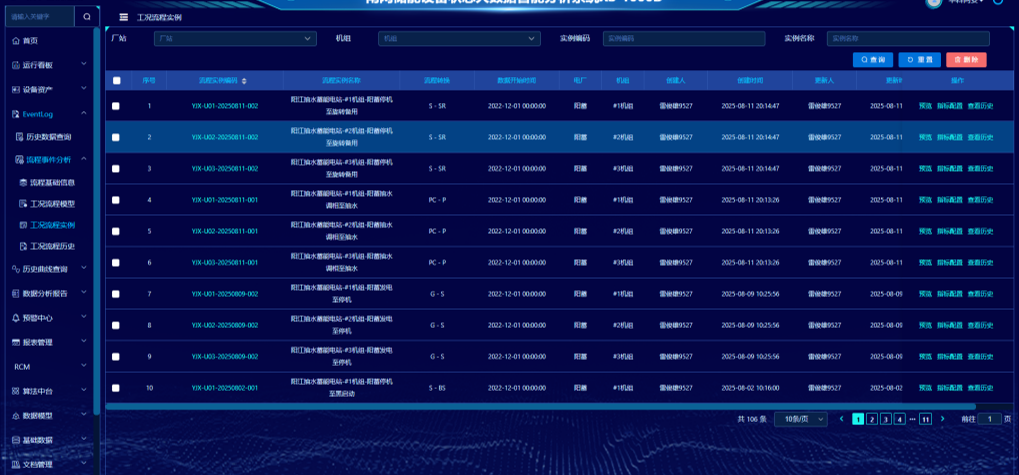
Task: Click the red 删除 button
Action: click(x=966, y=60)
